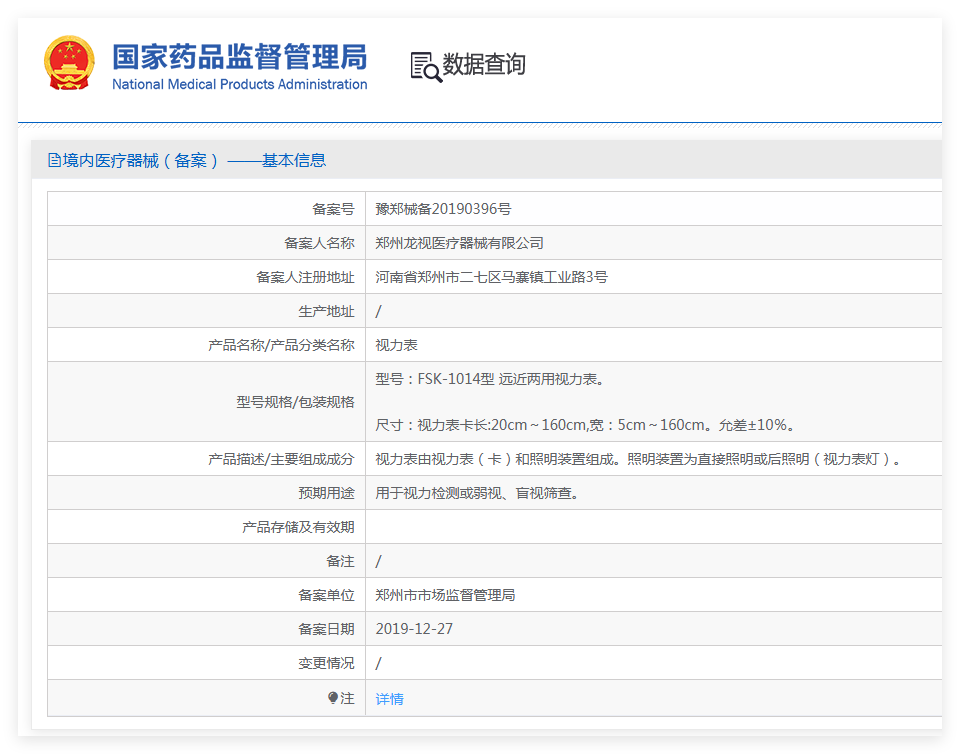This screenshot has width=960, height=754.
Task: Click the registered address value cell
Action: click(x=491, y=277)
